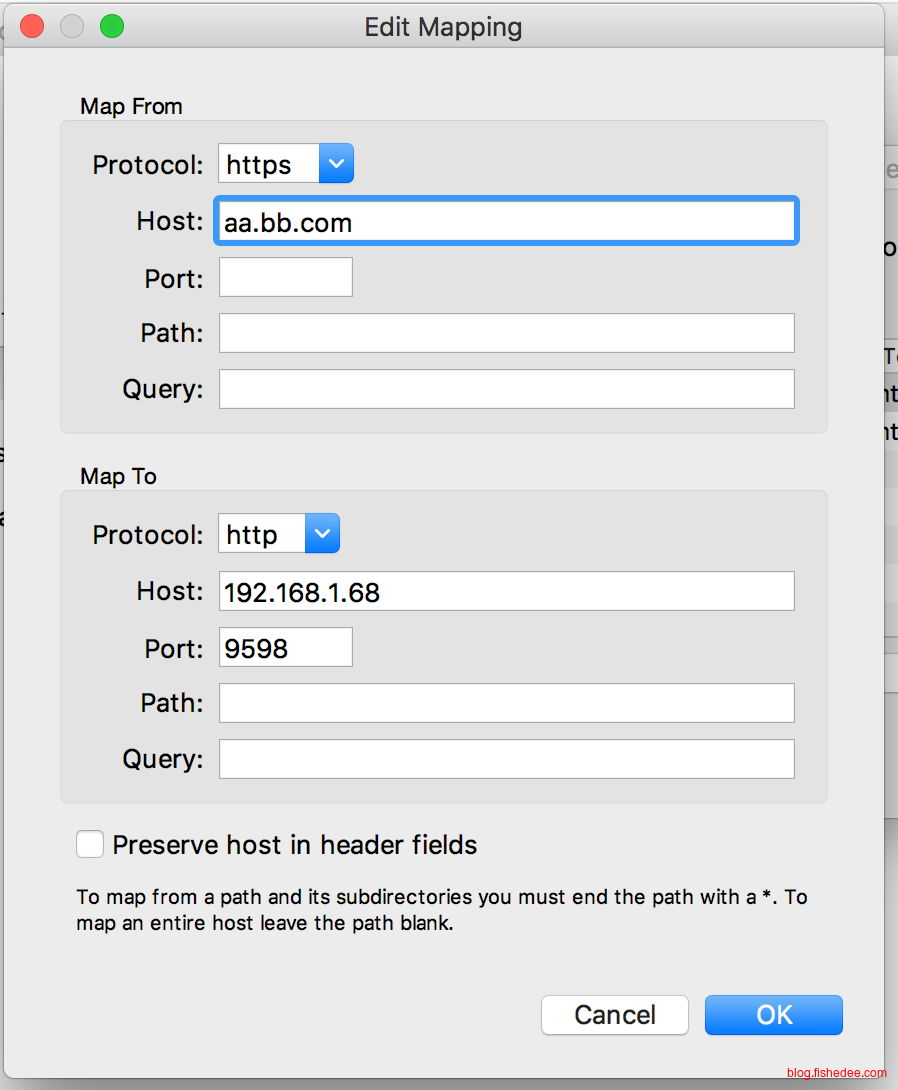Click the Map To Path field
The height and width of the screenshot is (1090, 898).
click(x=506, y=703)
